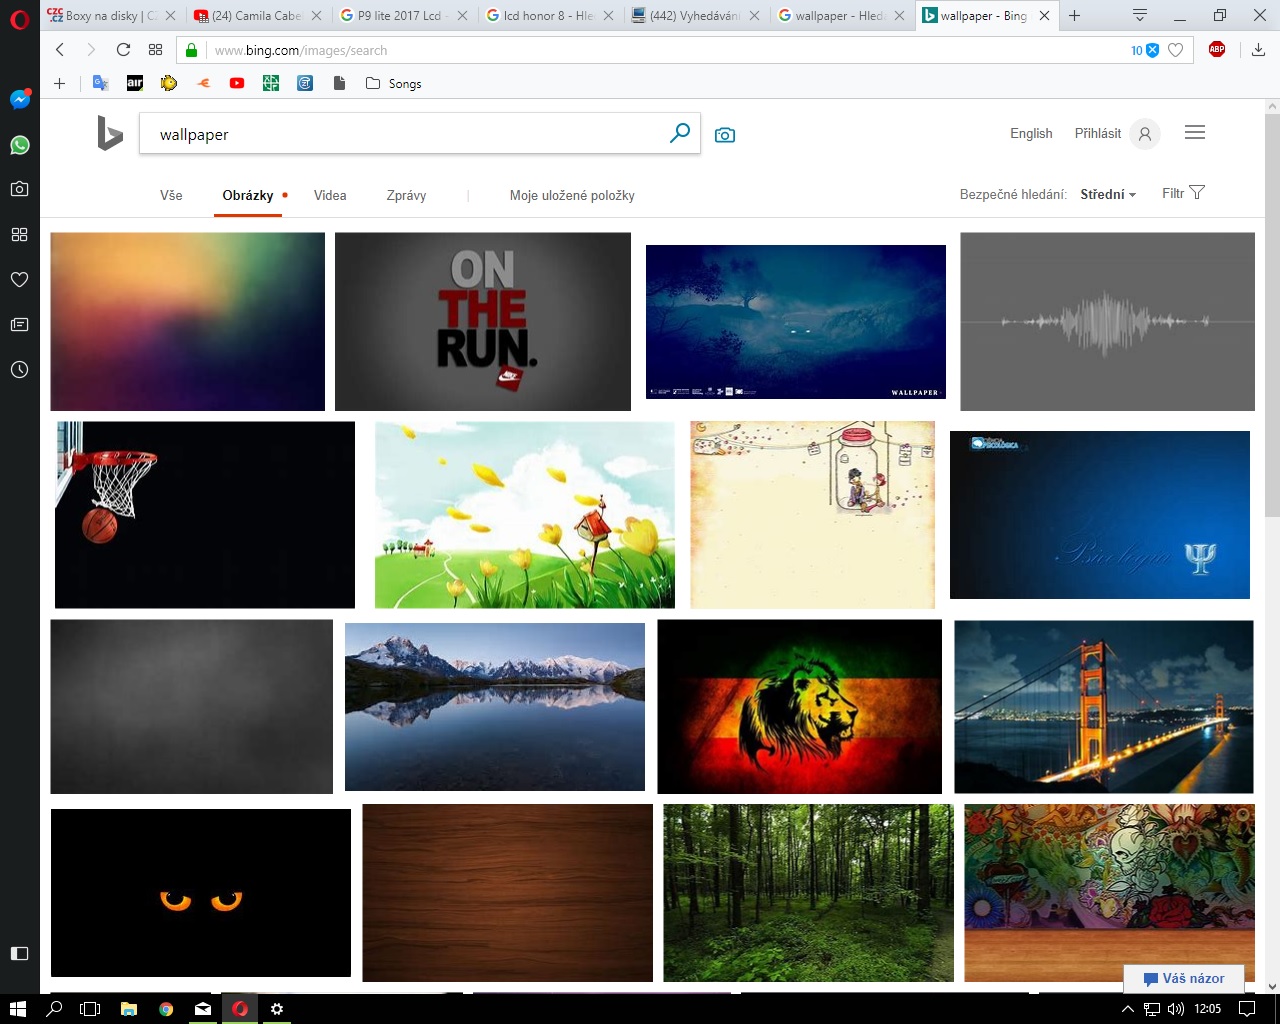The height and width of the screenshot is (1024, 1280).
Task: Click the ad blocker shield showing 10
Action: [x=1145, y=50]
